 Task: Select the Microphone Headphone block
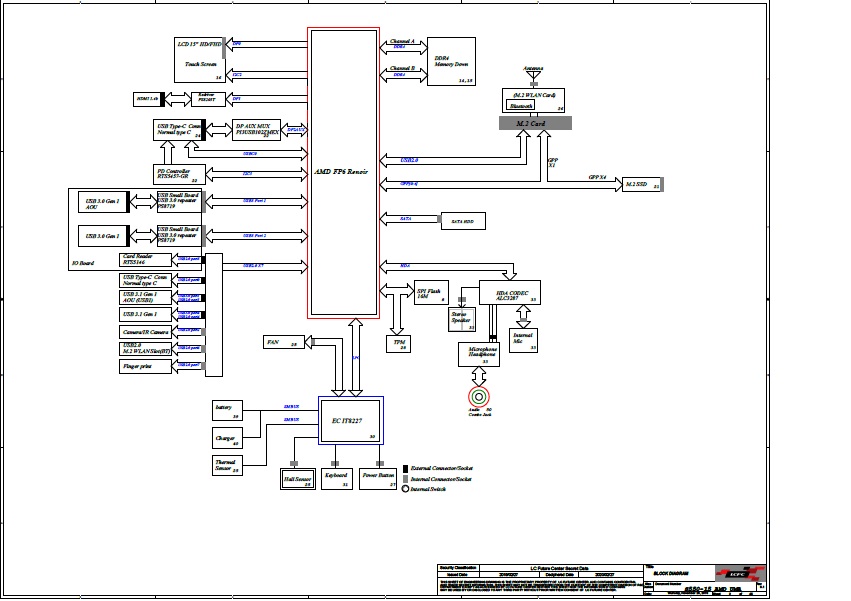pos(479,354)
